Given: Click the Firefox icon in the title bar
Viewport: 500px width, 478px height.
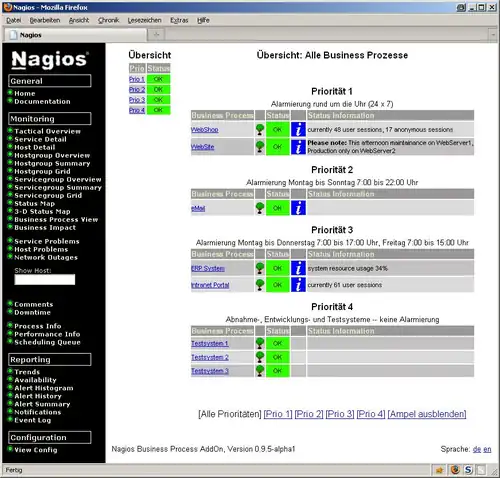Looking at the screenshot, I should coord(8,7).
